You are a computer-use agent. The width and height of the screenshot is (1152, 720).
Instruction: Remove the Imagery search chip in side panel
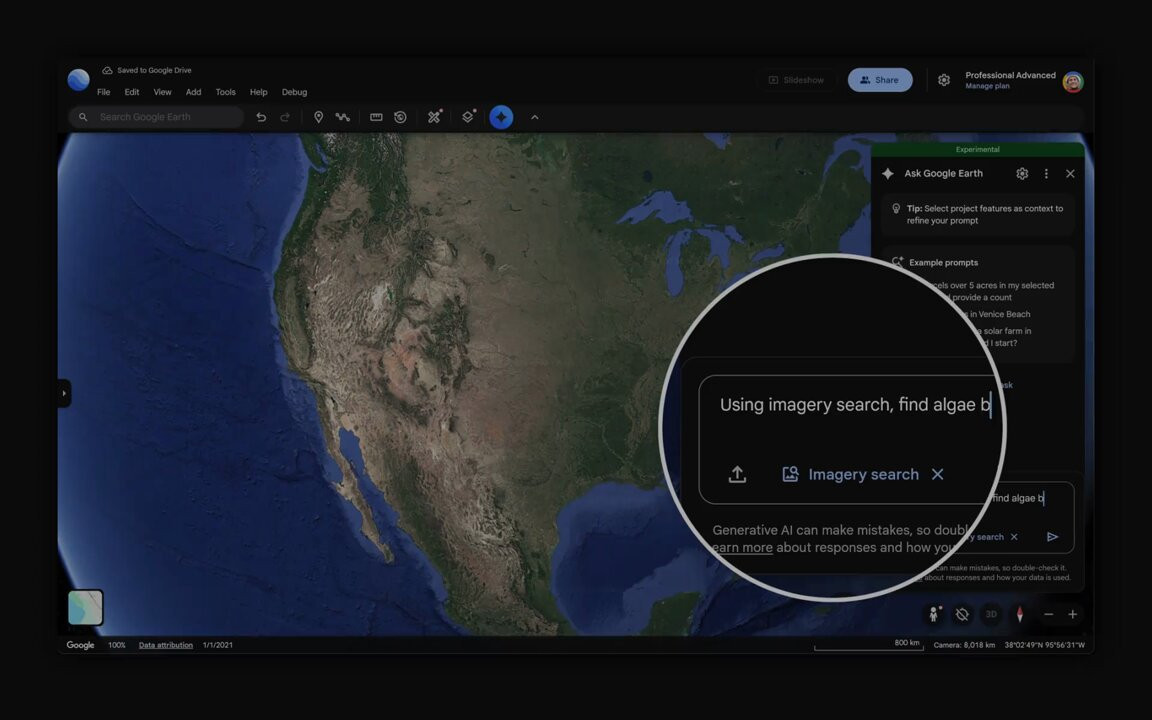1014,537
